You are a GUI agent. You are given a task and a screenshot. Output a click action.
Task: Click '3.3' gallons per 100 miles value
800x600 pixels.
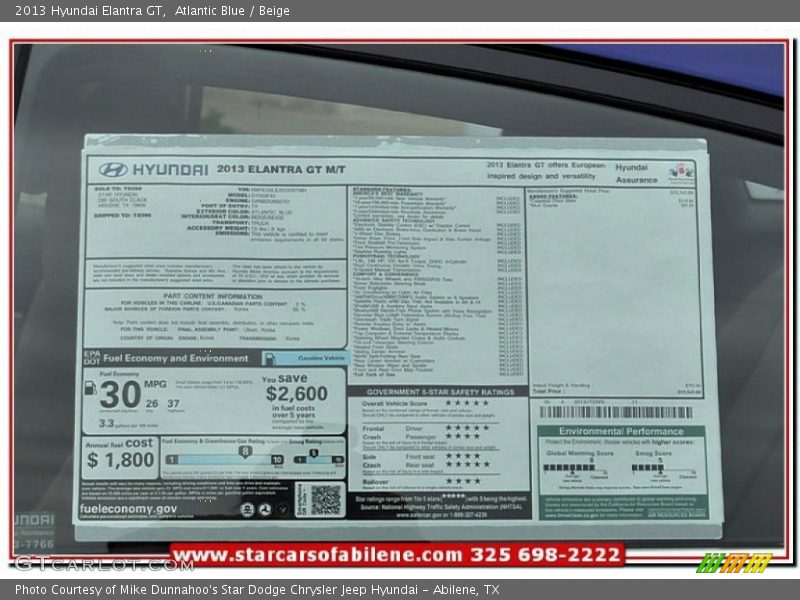(107, 423)
